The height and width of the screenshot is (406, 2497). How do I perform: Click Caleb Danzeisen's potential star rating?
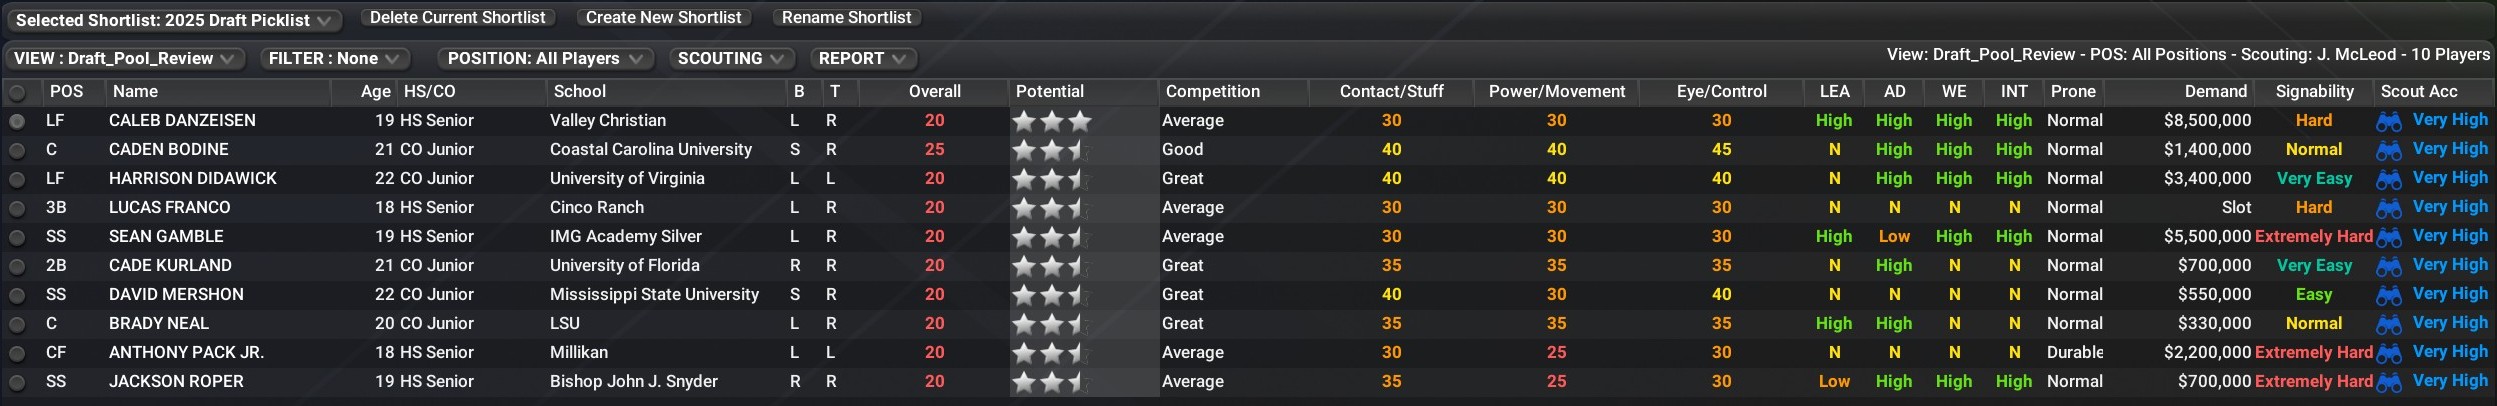tap(1051, 121)
